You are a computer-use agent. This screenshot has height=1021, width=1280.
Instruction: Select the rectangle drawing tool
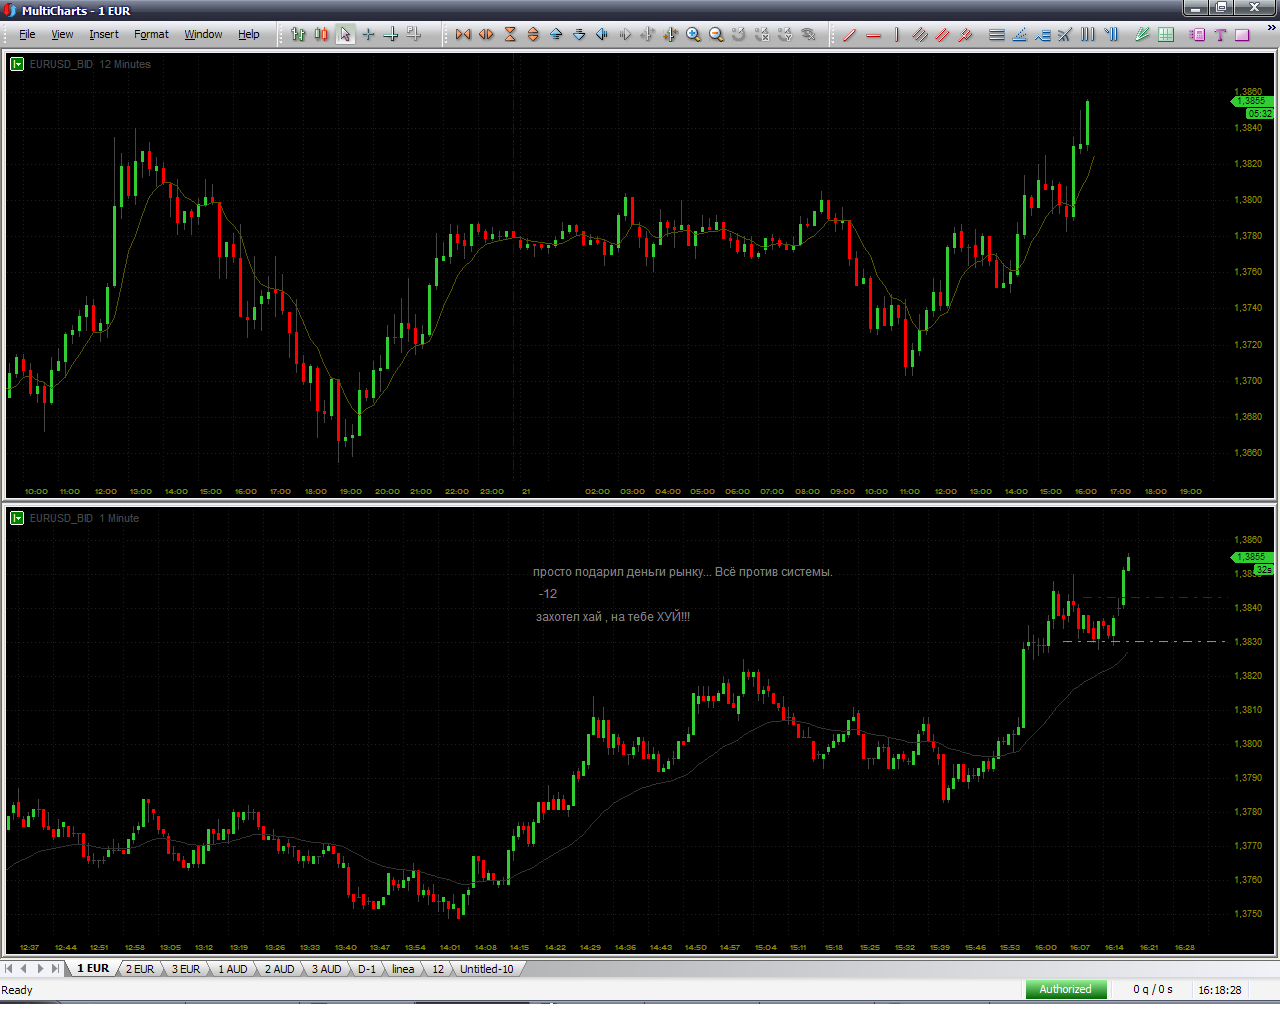[1243, 34]
